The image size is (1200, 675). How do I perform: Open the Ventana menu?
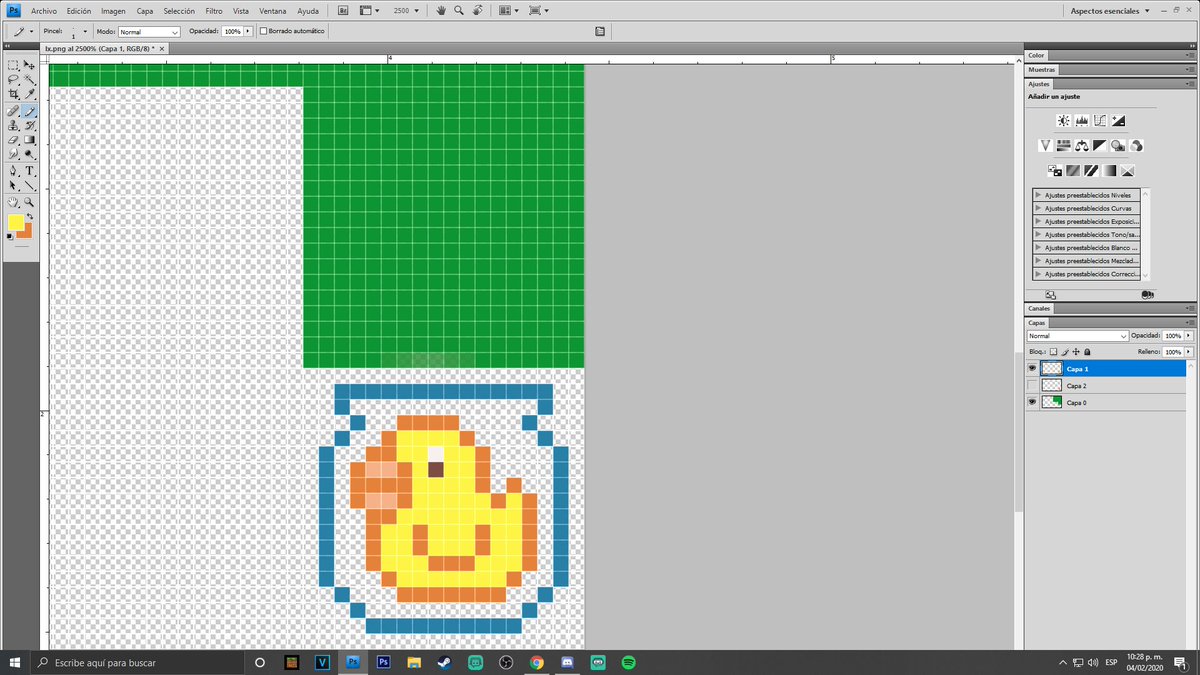272,10
